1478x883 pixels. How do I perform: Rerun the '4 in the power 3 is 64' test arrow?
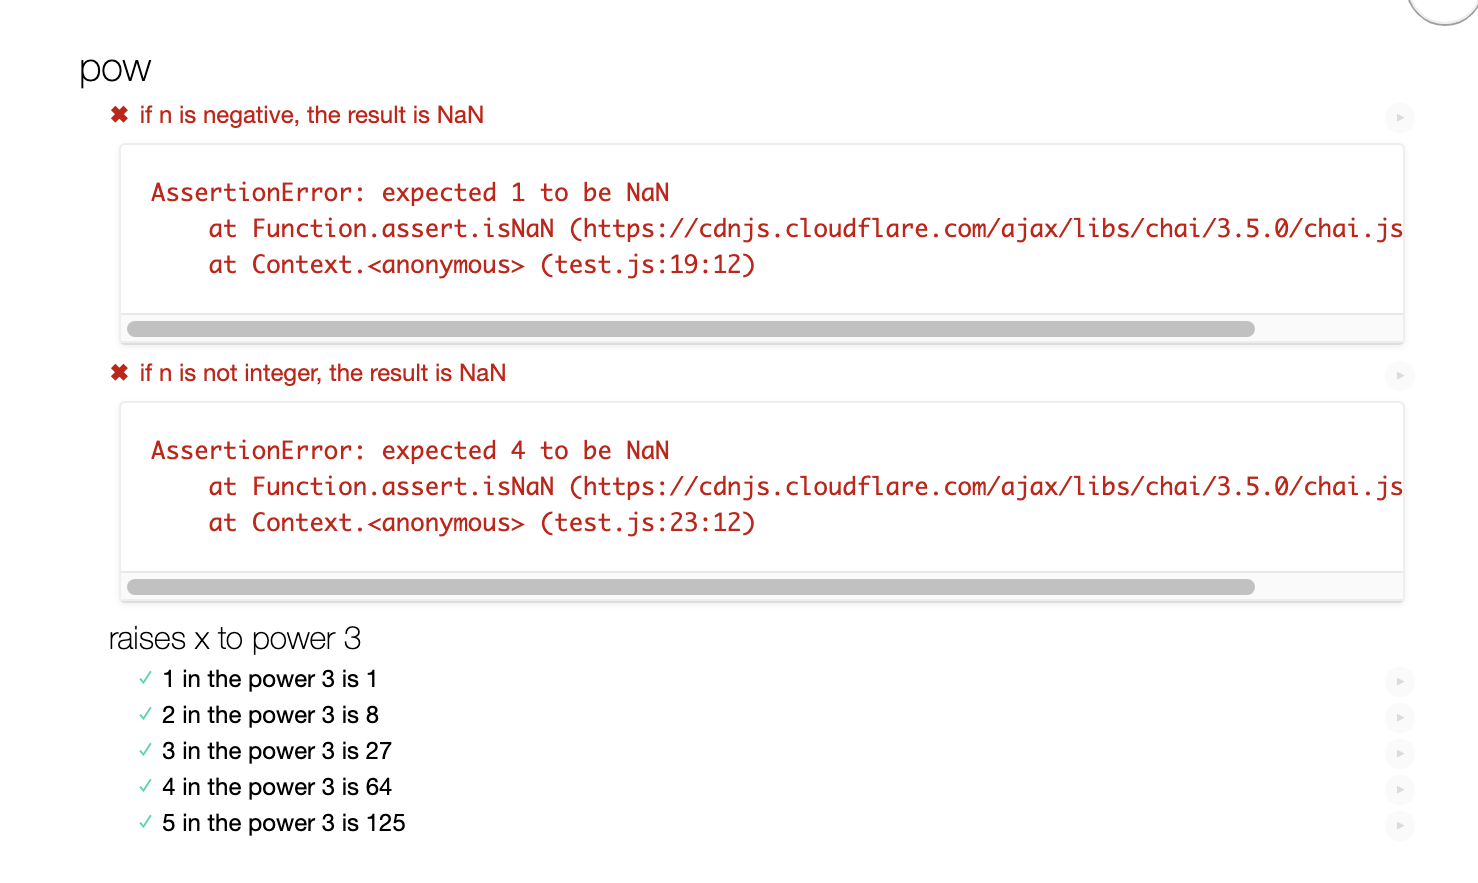[1400, 790]
